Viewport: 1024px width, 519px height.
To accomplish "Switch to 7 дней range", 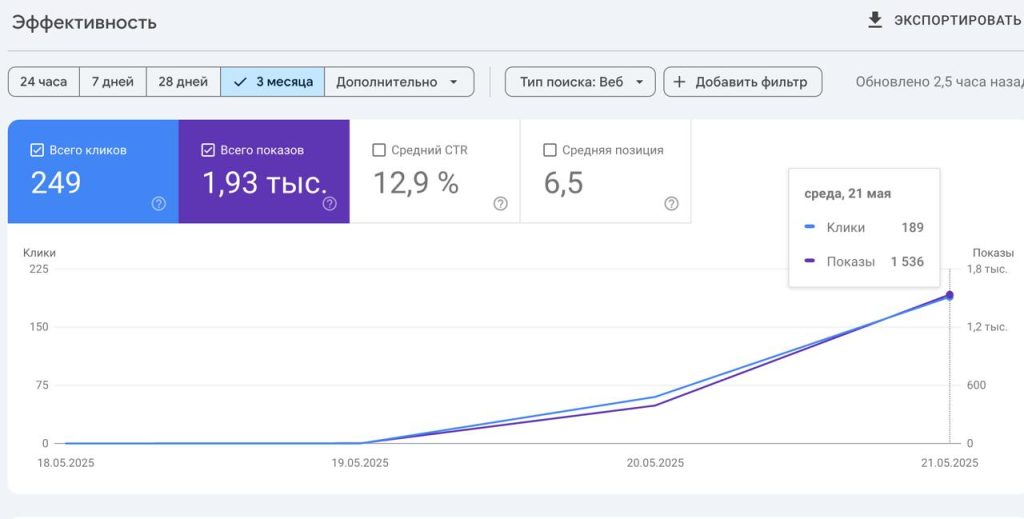I will pos(113,82).
